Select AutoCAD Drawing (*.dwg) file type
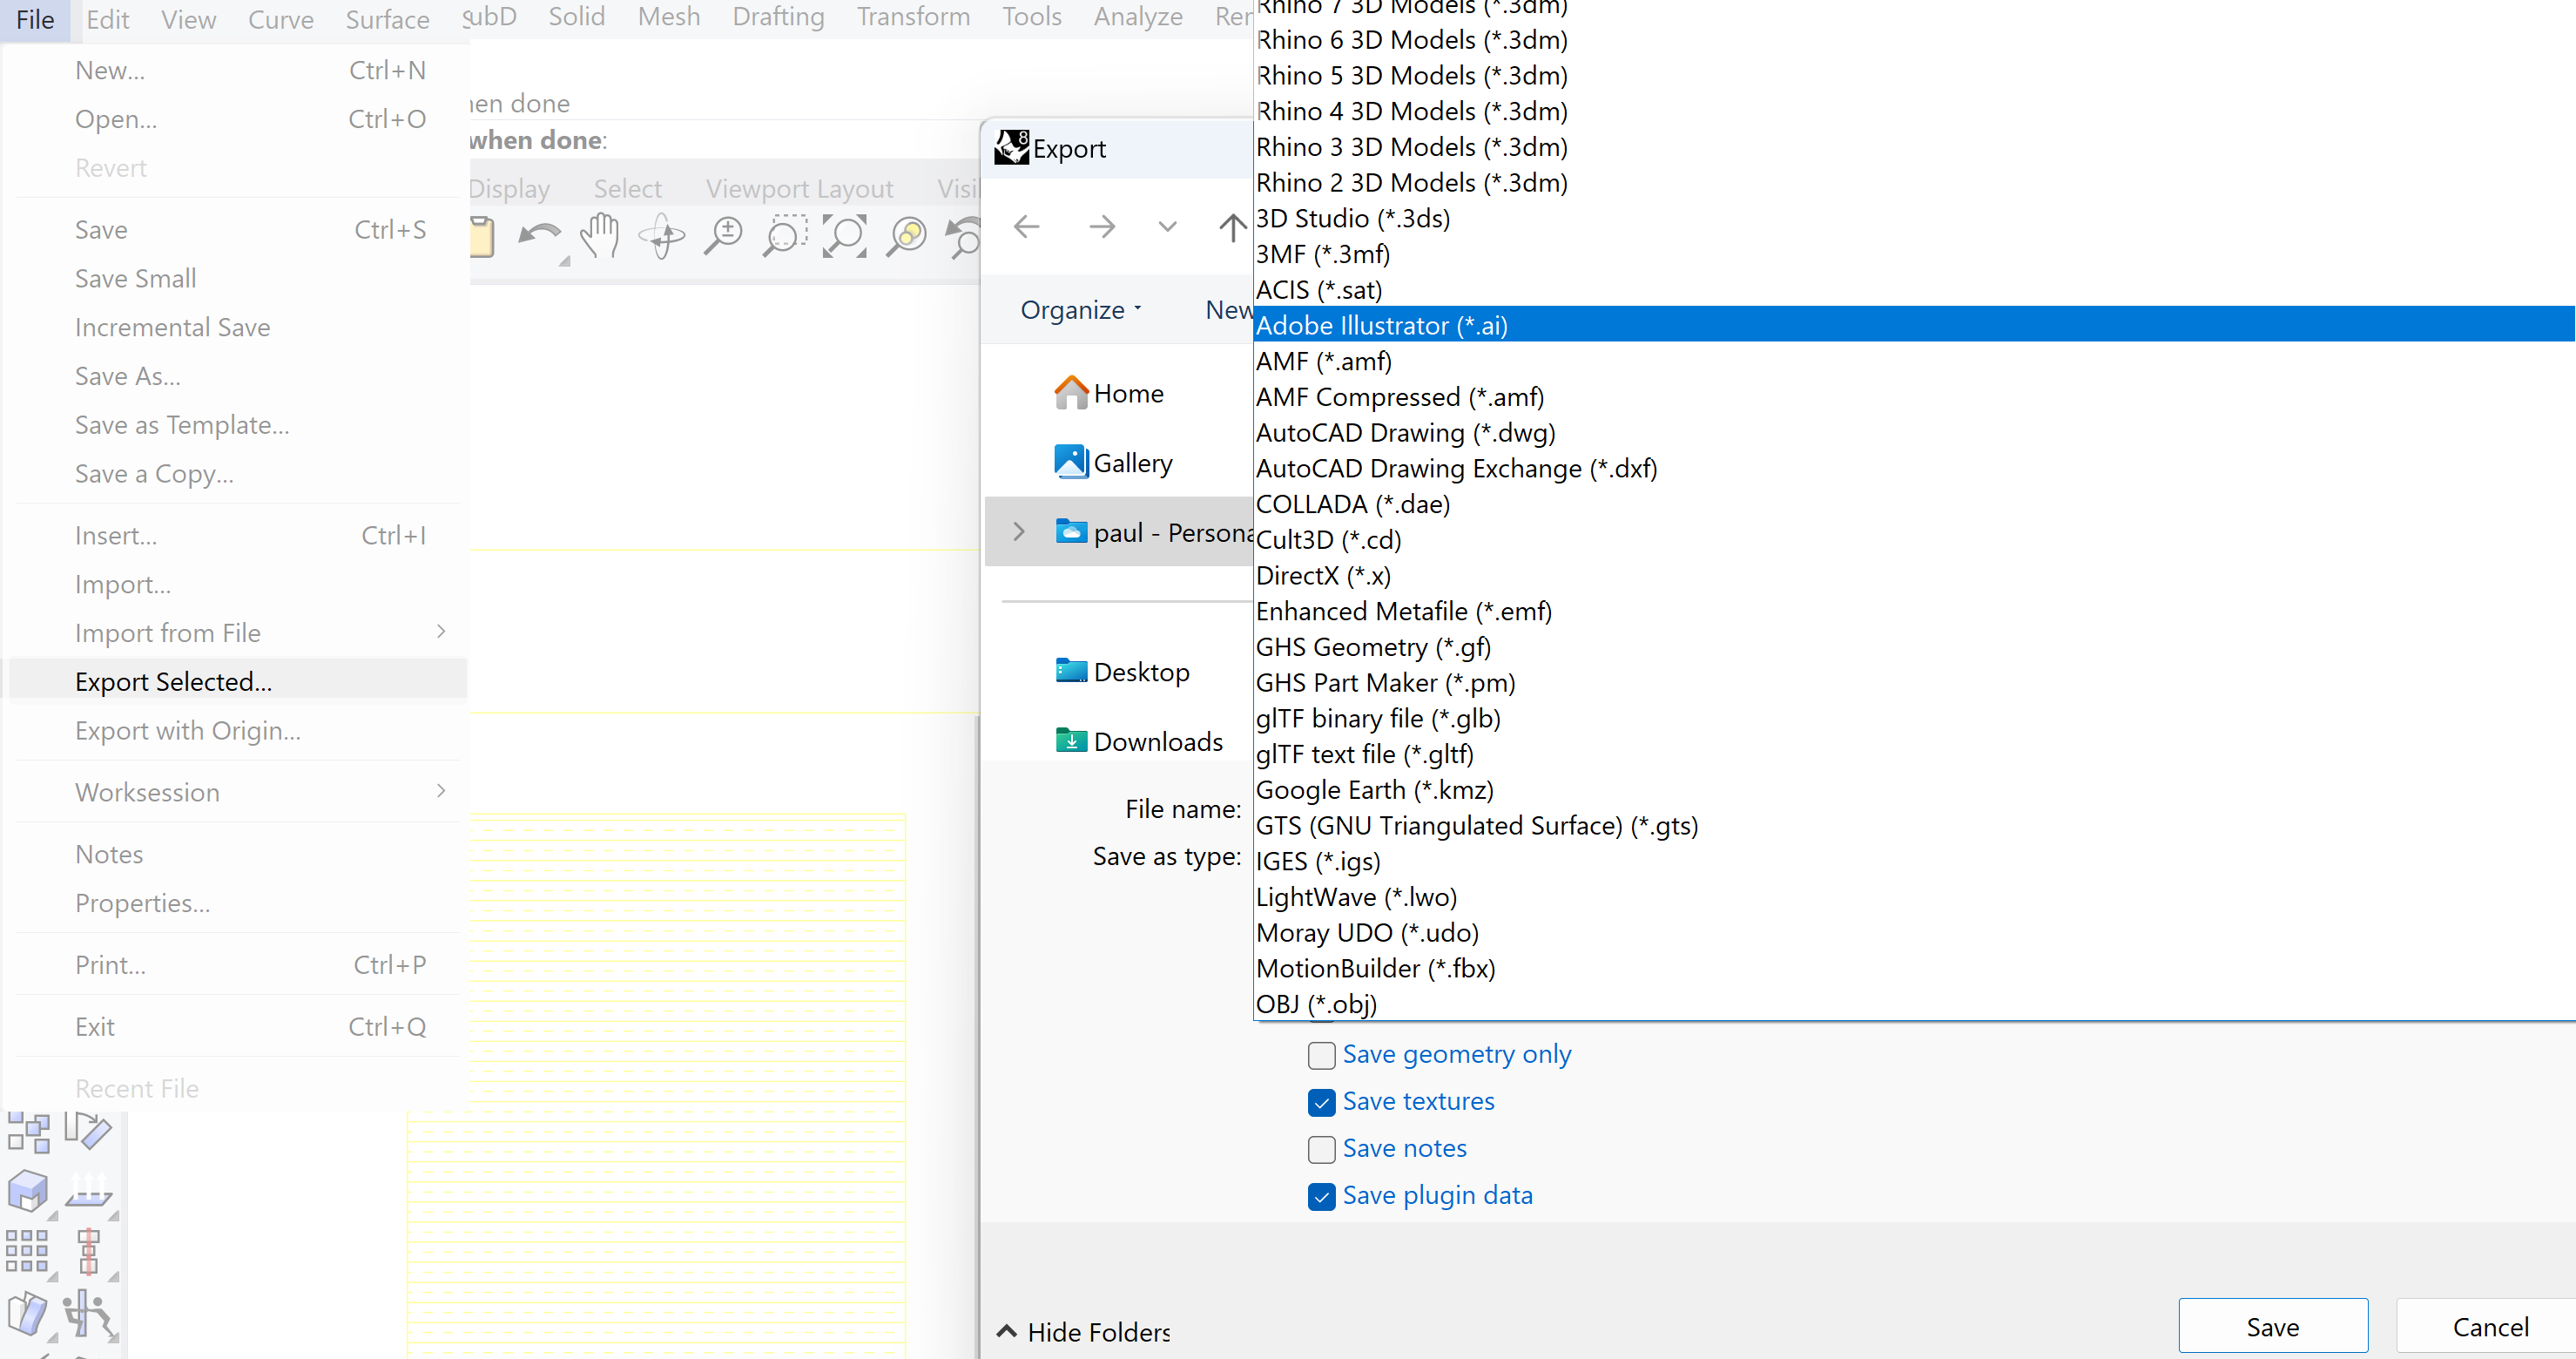 pyautogui.click(x=1405, y=433)
